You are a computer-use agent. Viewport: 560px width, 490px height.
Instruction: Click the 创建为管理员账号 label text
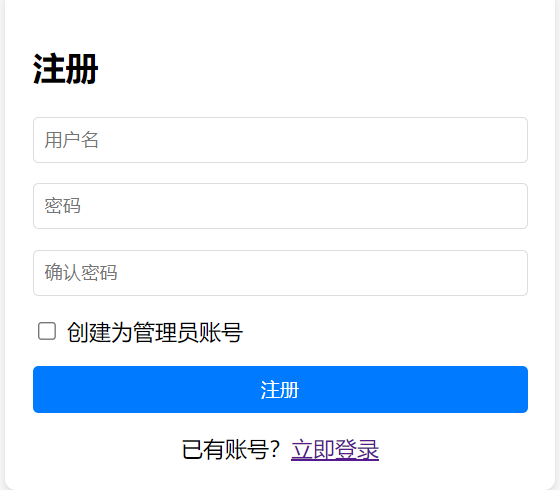(155, 332)
